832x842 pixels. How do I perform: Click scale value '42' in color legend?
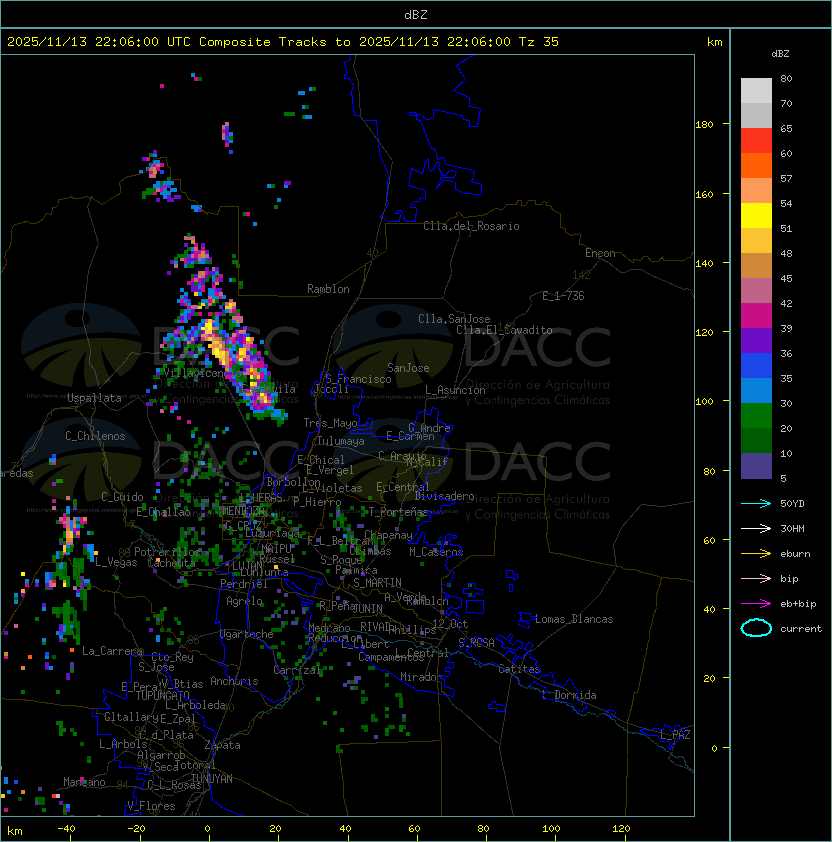point(786,303)
